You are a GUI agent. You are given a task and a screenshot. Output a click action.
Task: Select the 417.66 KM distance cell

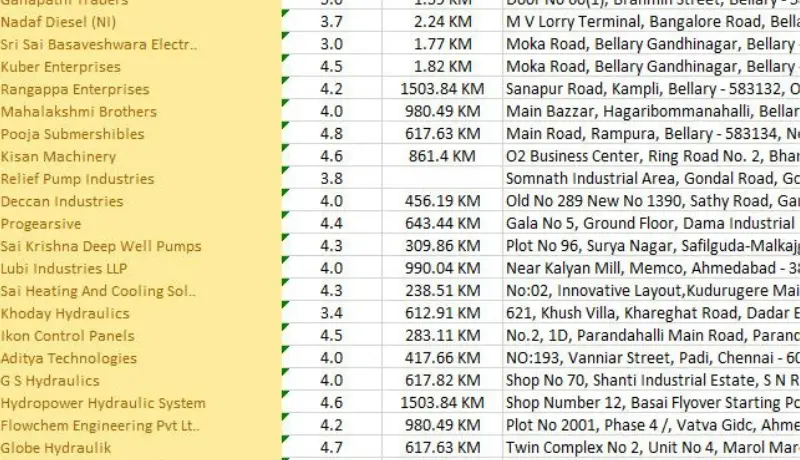pyautogui.click(x=442, y=359)
